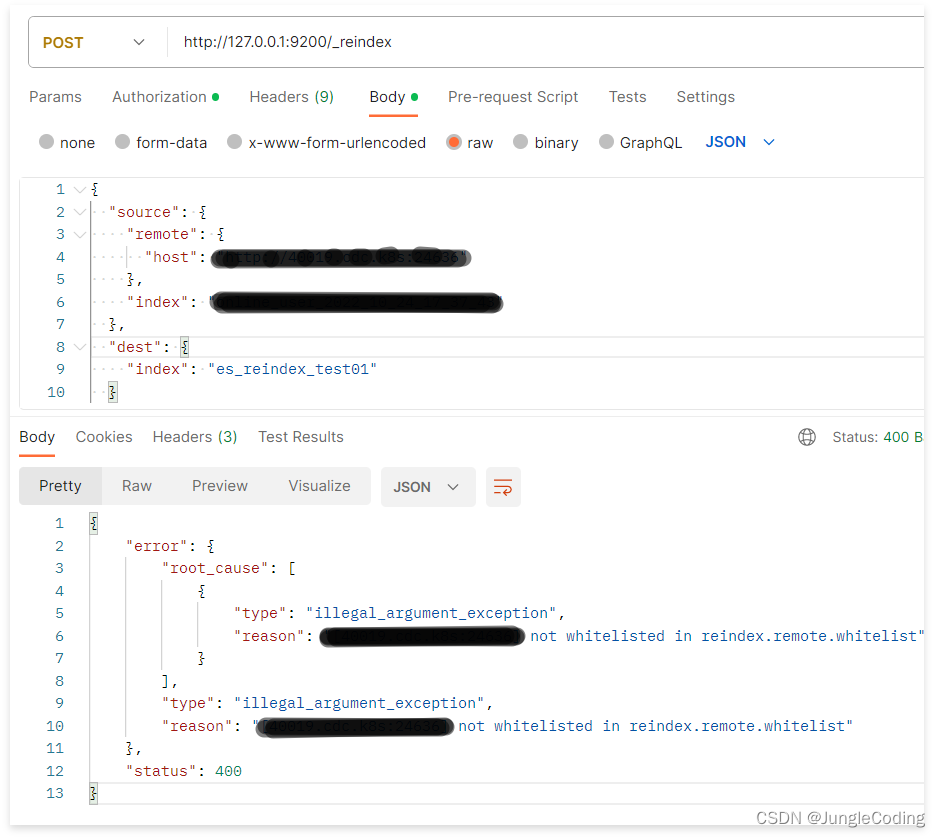
Task: Collapse the dest object at line 8
Action: 79,346
